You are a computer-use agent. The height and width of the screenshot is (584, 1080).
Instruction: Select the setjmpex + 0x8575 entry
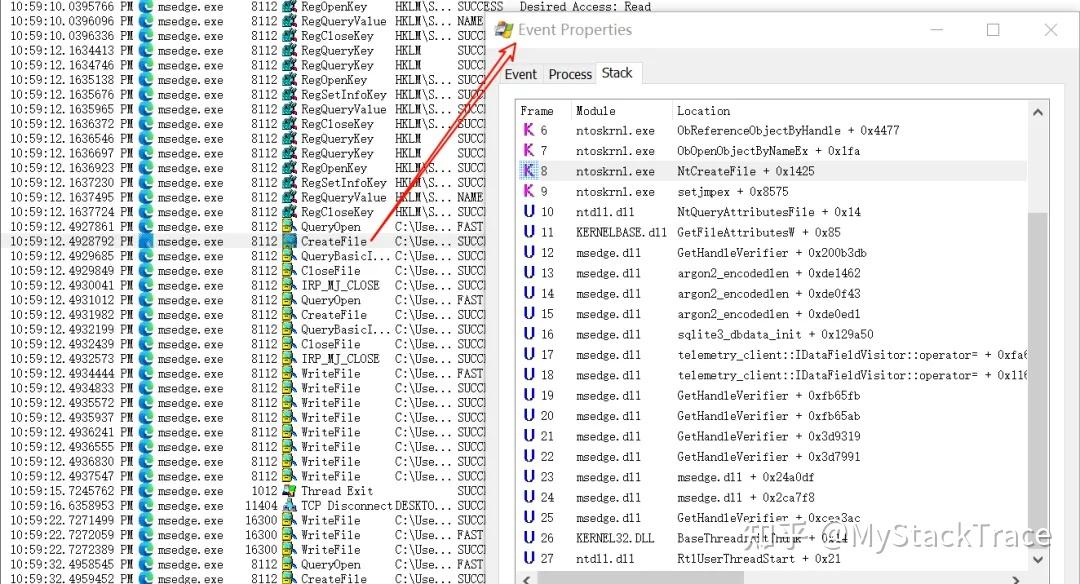pos(732,191)
